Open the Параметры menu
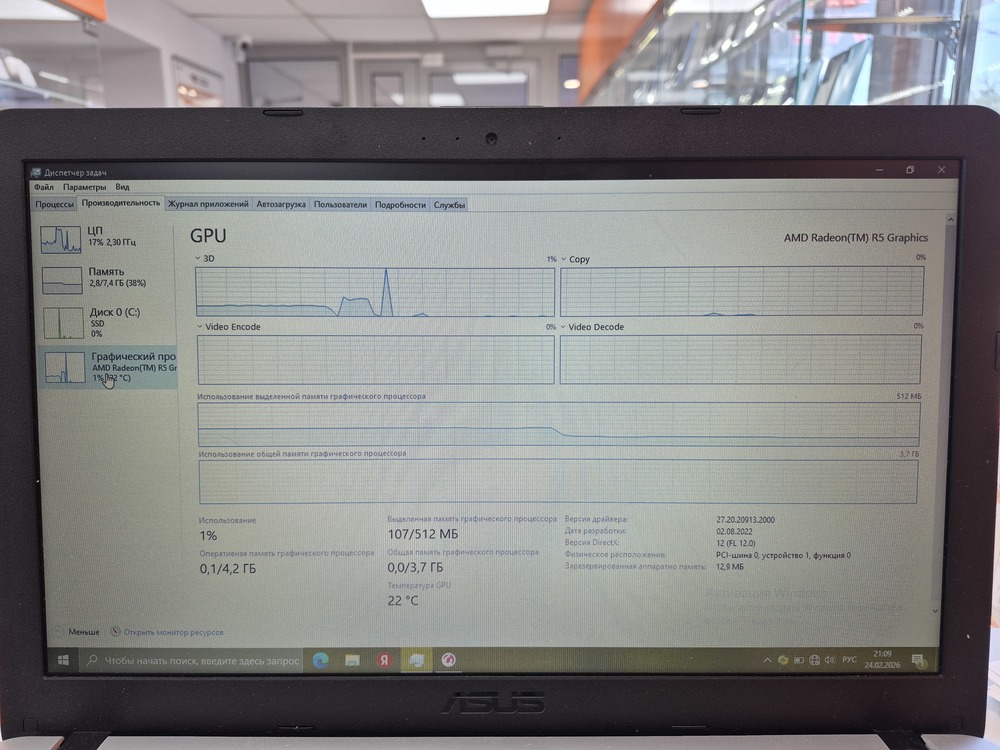1000x750 pixels. tap(84, 187)
